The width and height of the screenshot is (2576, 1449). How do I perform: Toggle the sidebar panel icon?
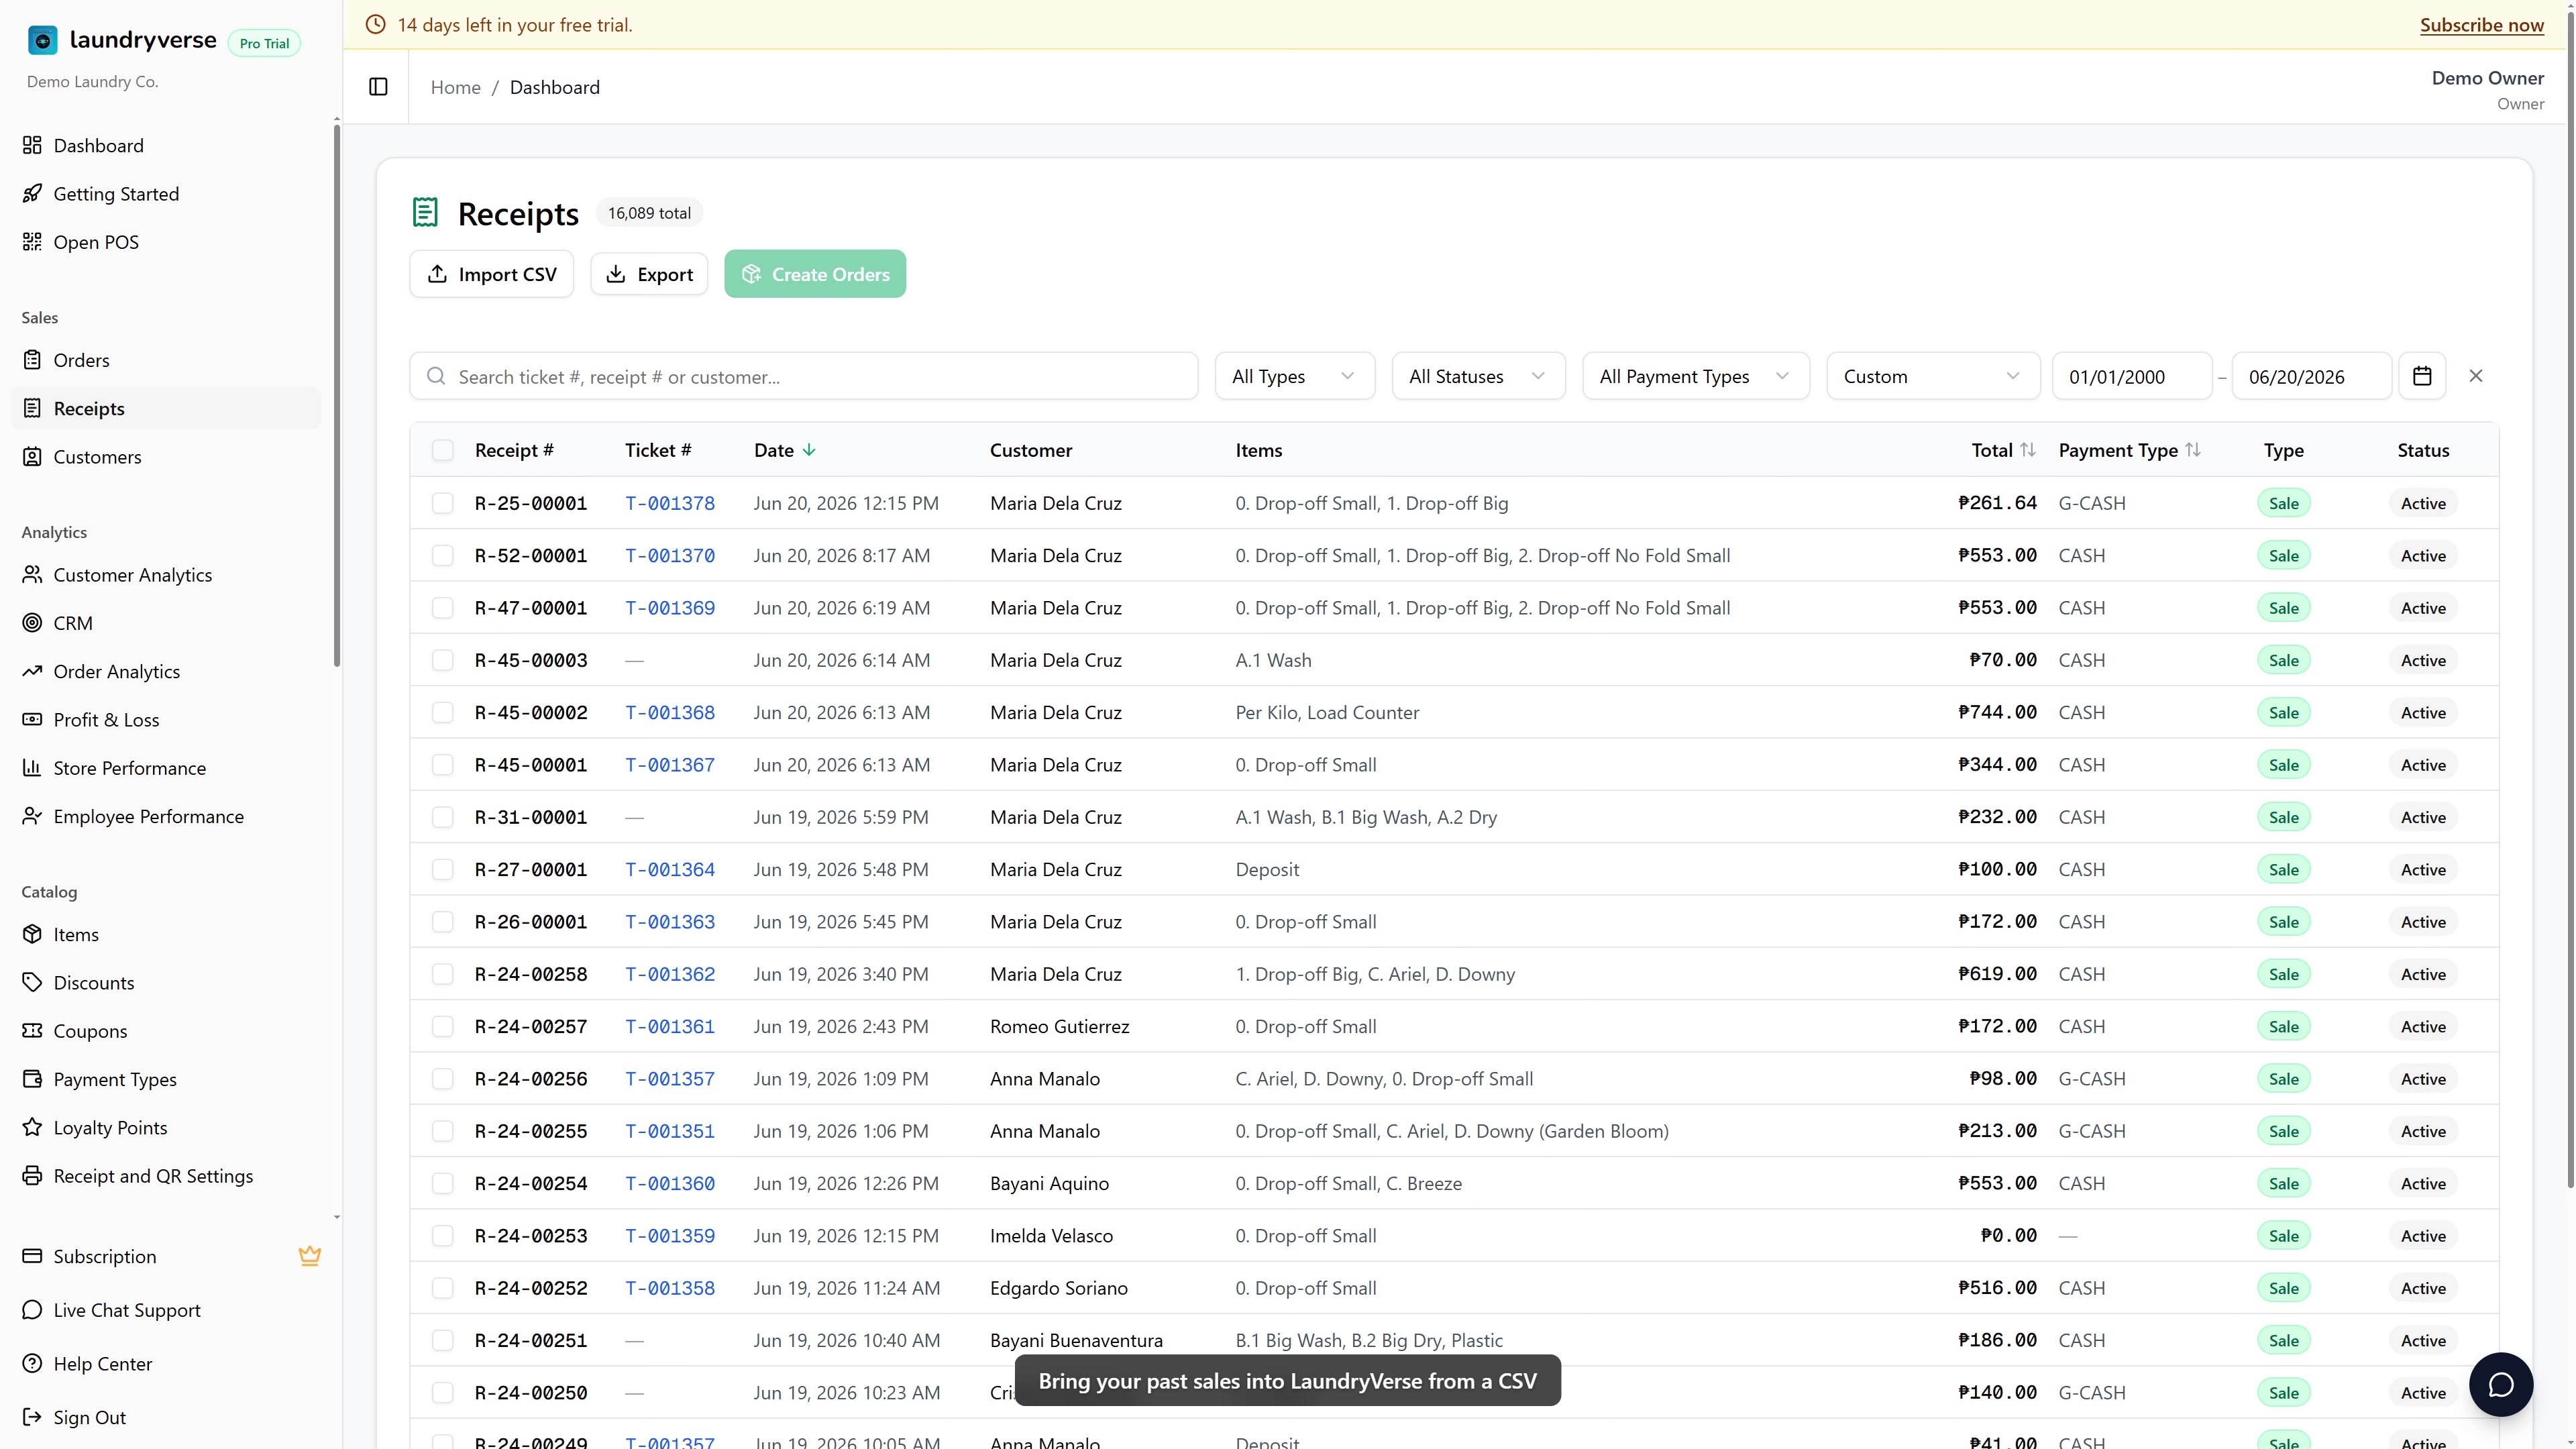pos(378,87)
